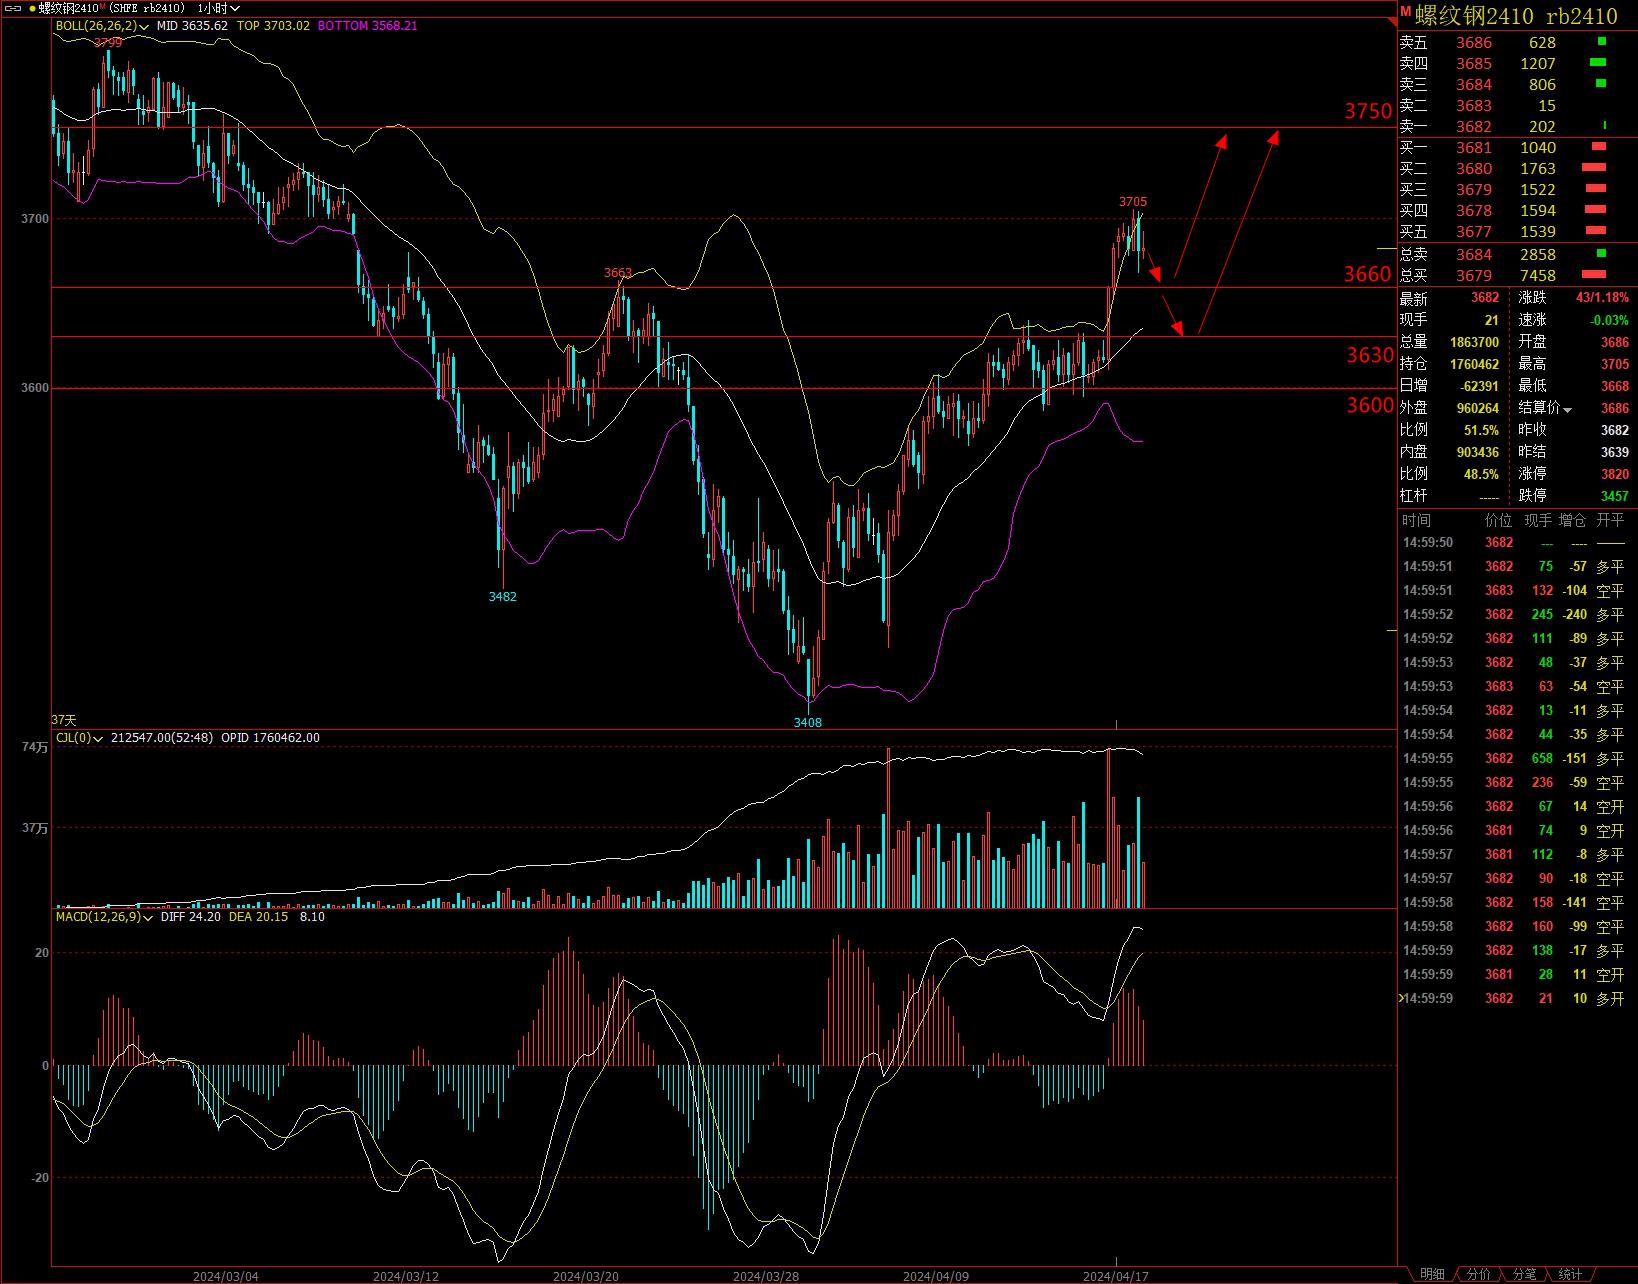
Task: Click the 2024/04/17 date on the time axis
Action: (x=1116, y=1276)
